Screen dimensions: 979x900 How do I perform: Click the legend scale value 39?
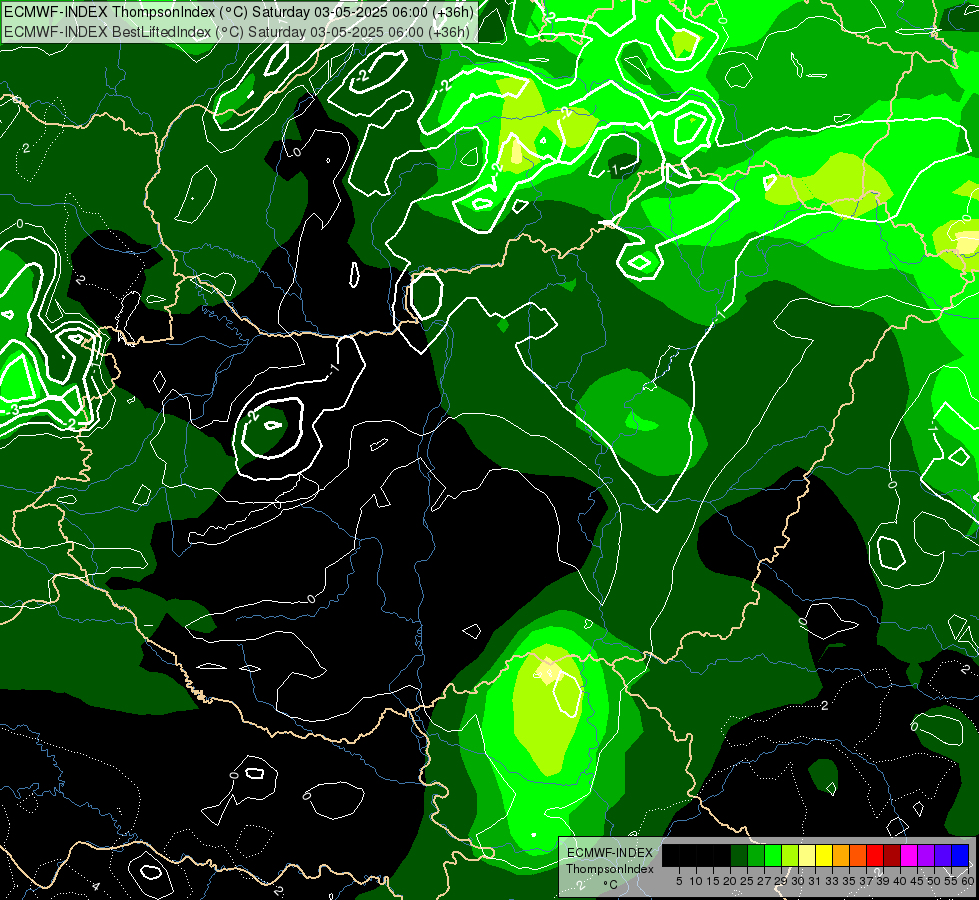883,881
